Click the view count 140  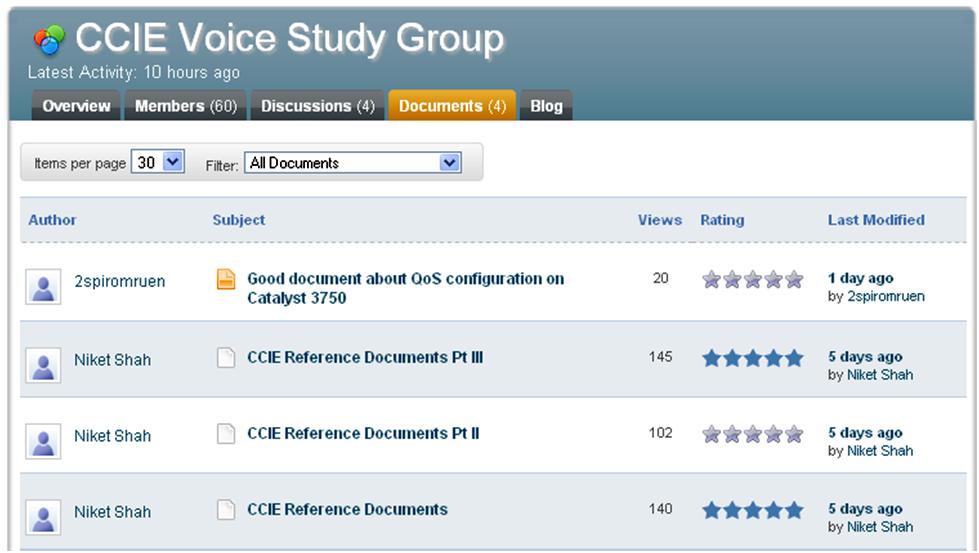pos(661,509)
